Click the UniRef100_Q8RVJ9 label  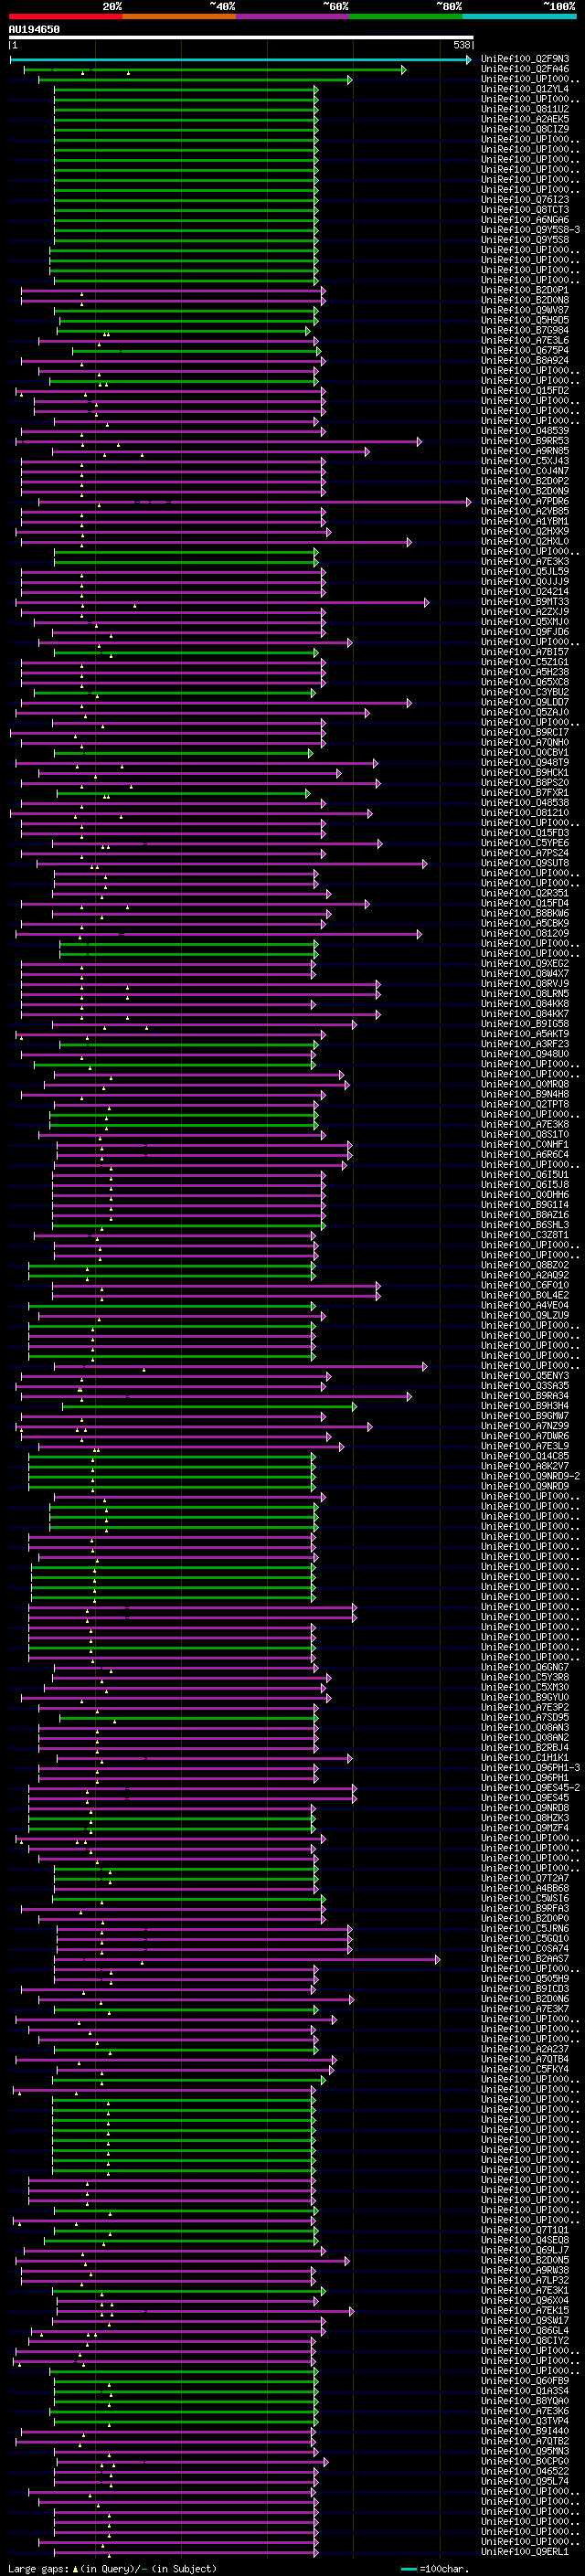525,984
